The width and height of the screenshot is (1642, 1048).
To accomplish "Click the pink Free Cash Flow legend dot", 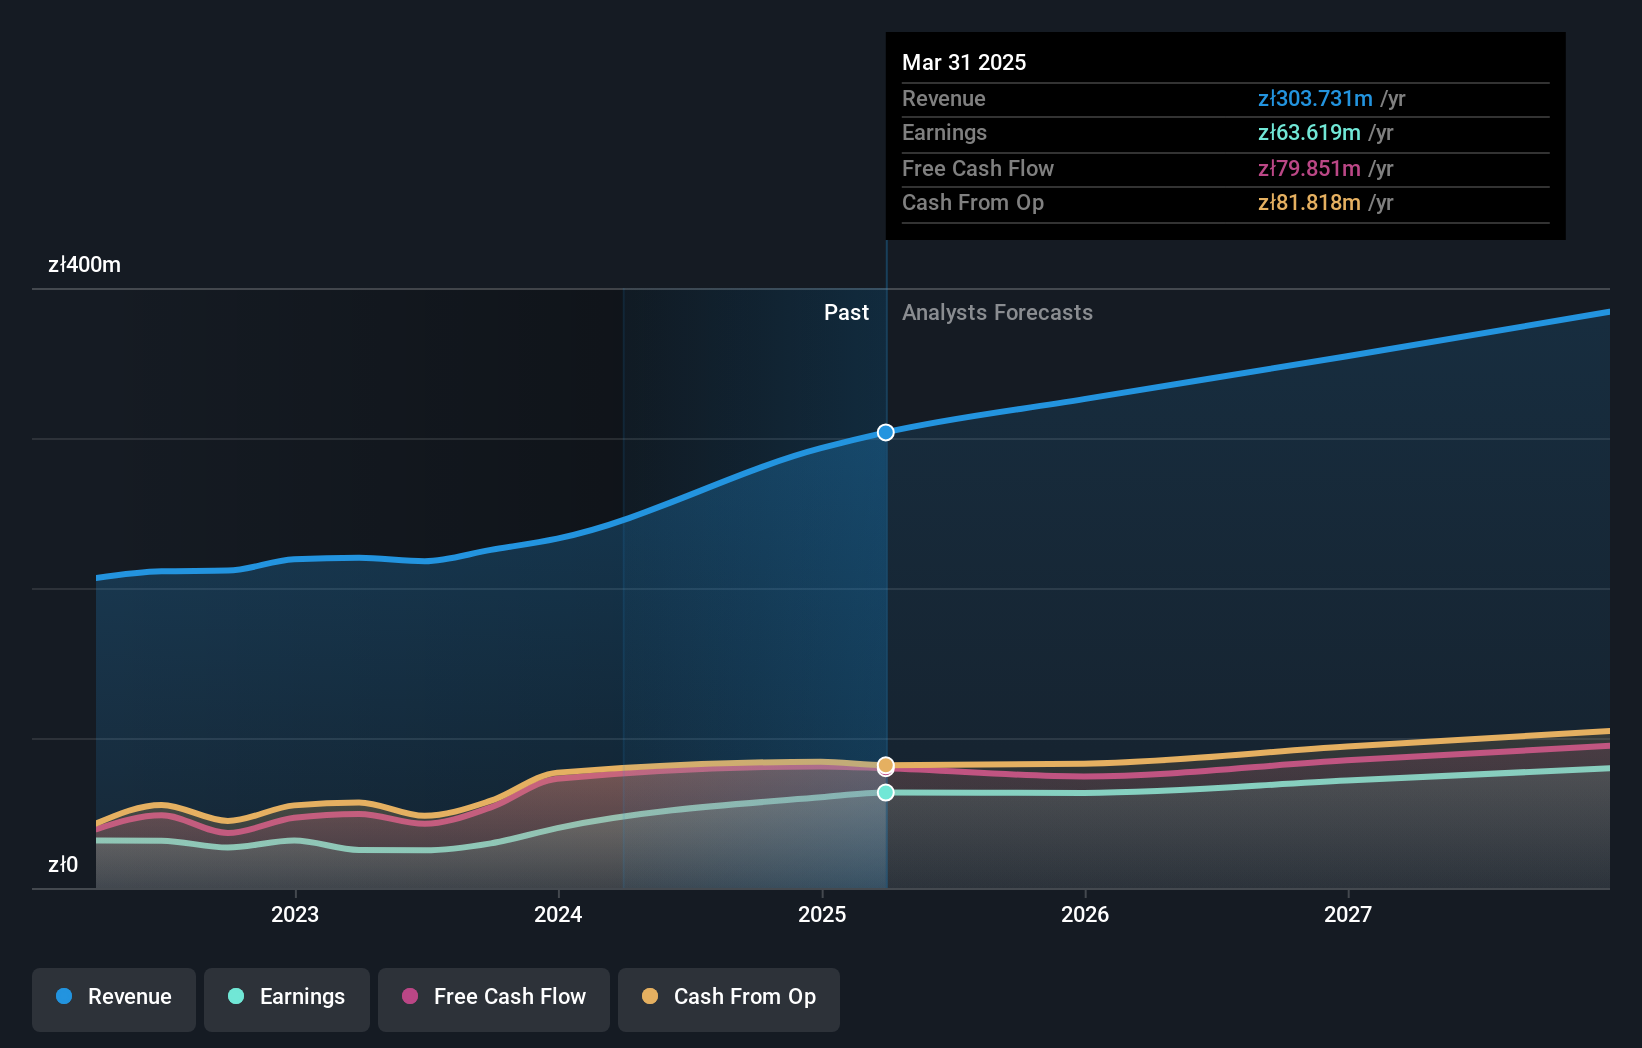I will [410, 996].
